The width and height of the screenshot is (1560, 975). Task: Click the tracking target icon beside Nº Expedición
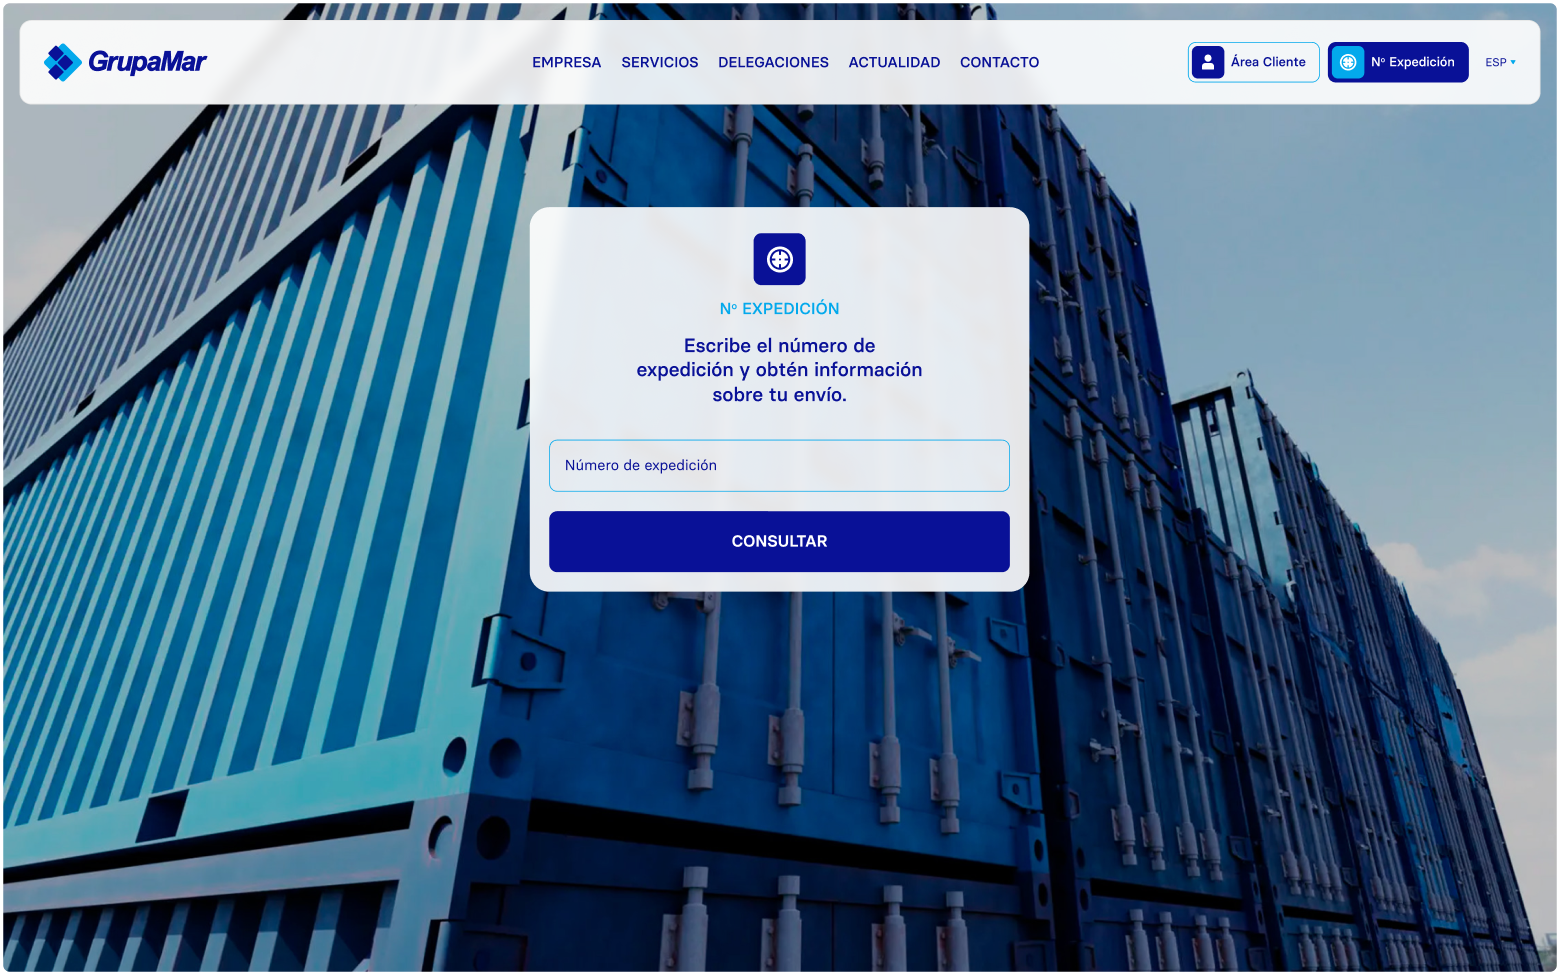click(x=1348, y=62)
